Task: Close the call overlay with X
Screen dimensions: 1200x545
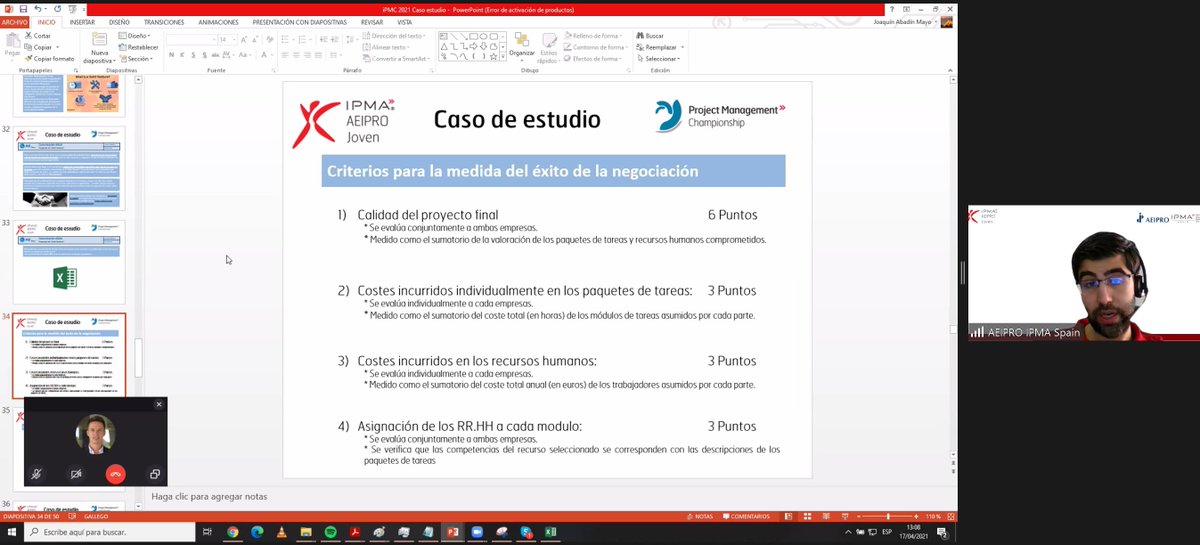Action: 158,404
